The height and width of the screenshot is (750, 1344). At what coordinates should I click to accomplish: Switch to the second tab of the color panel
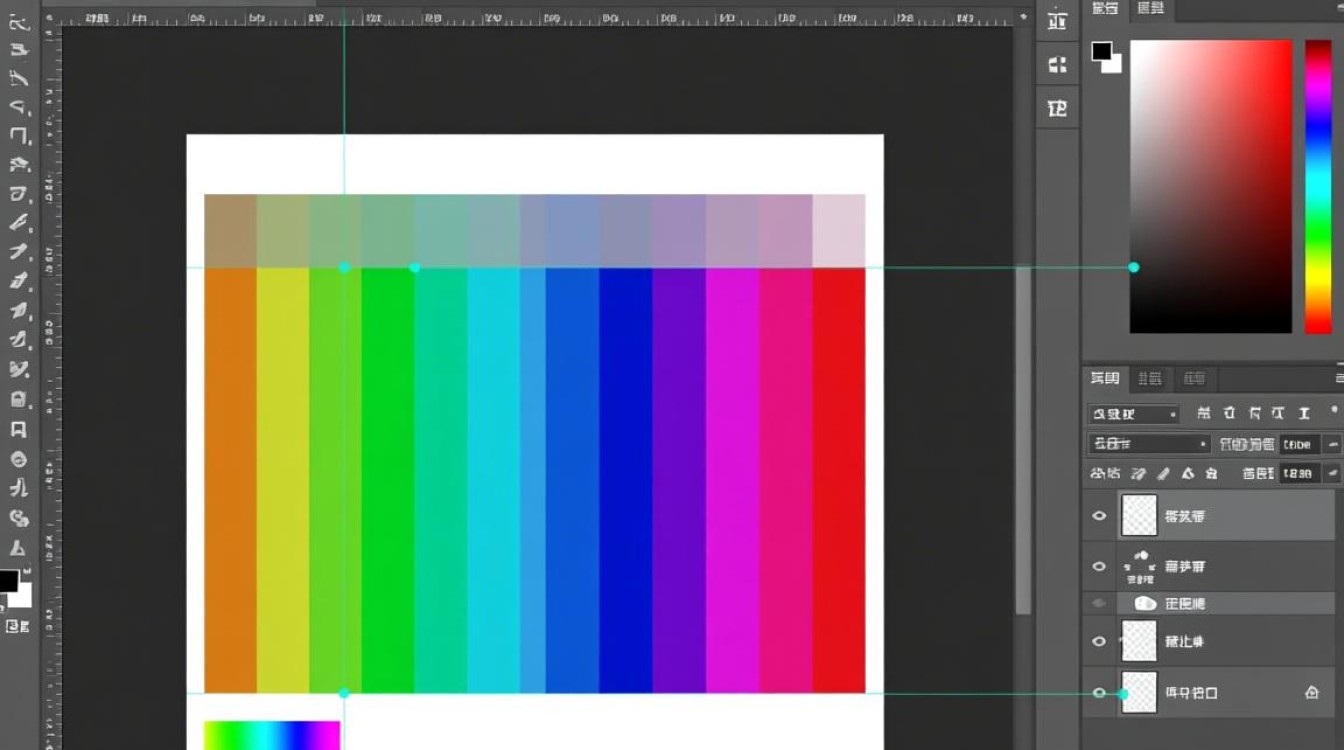point(1151,9)
